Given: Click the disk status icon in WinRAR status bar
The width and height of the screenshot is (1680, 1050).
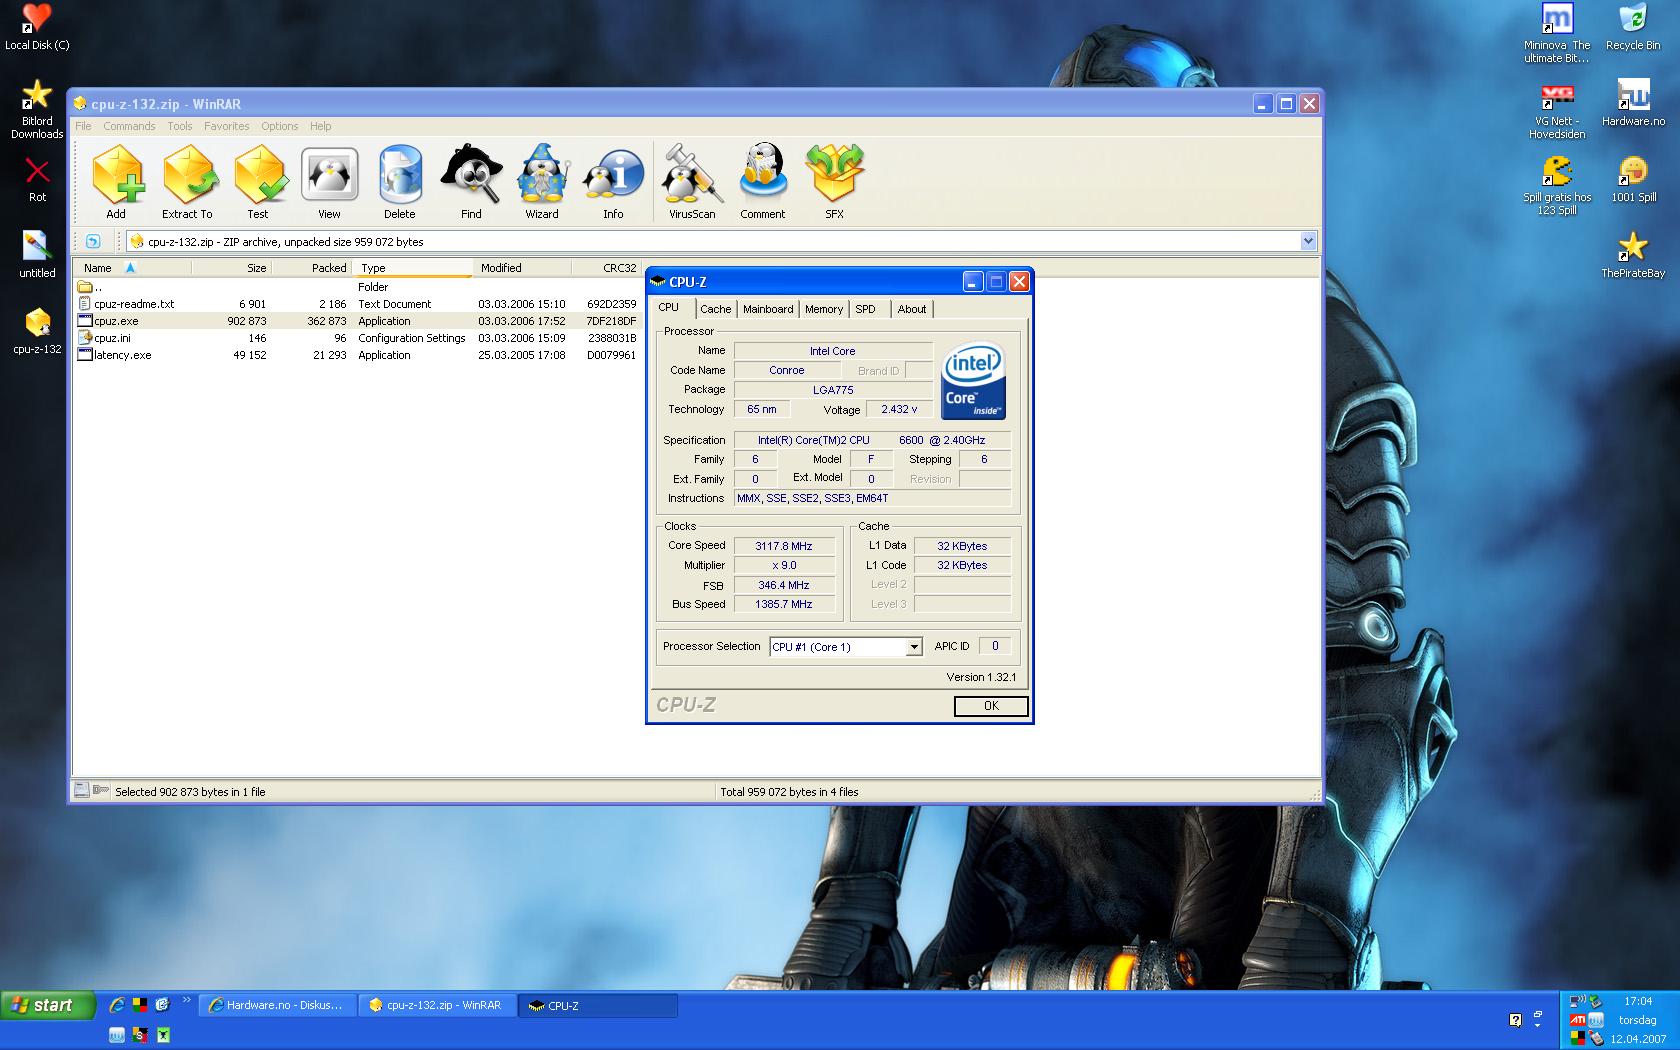Looking at the screenshot, I should 81,790.
